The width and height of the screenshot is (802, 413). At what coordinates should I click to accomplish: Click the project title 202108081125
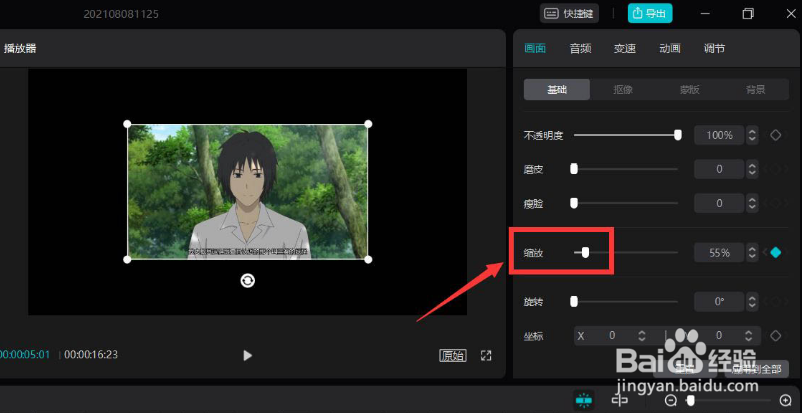tap(121, 14)
